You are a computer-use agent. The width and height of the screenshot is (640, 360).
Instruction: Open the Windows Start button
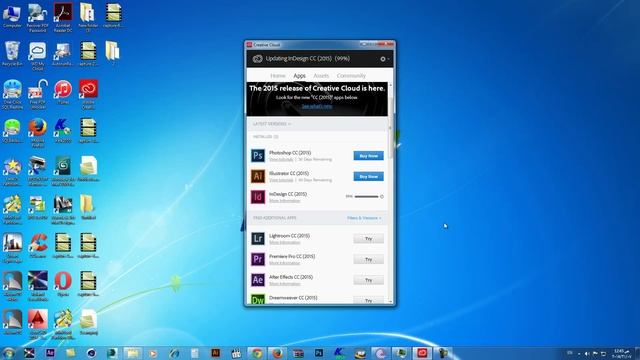point(8,353)
